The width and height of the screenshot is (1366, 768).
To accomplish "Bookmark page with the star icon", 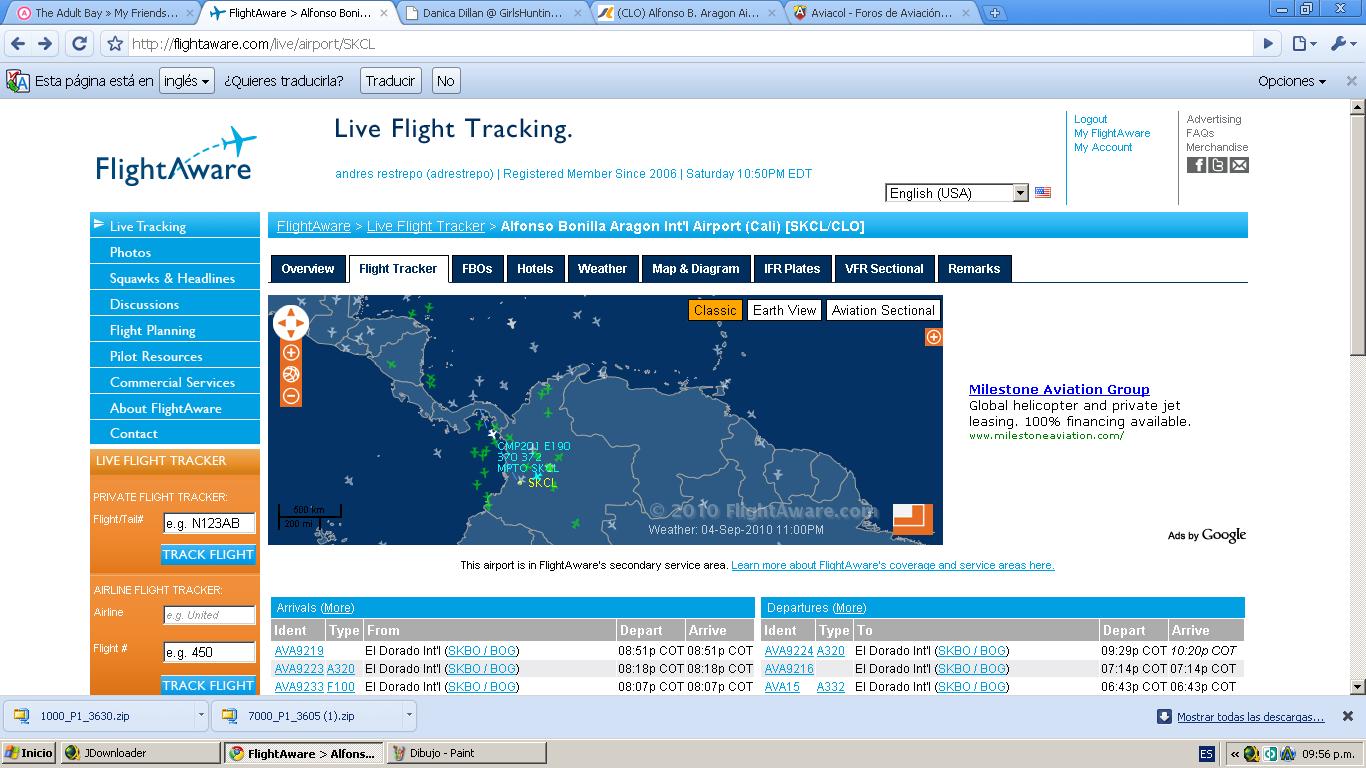I will tap(115, 44).
